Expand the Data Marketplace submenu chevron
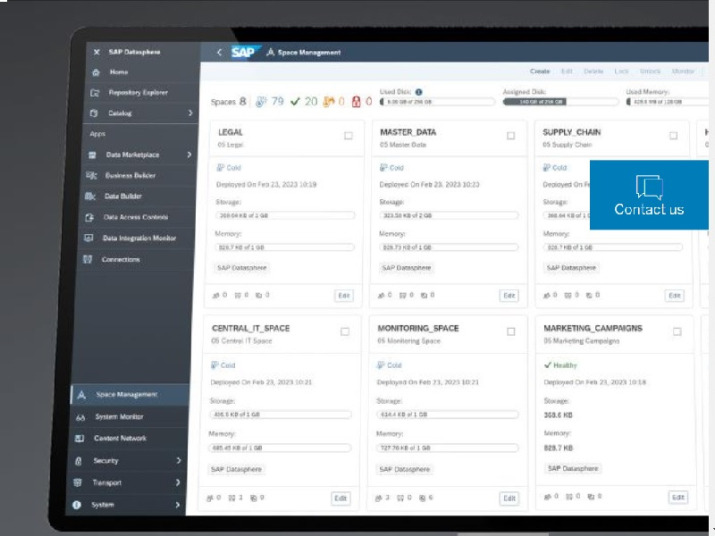The image size is (715, 536). click(x=189, y=155)
